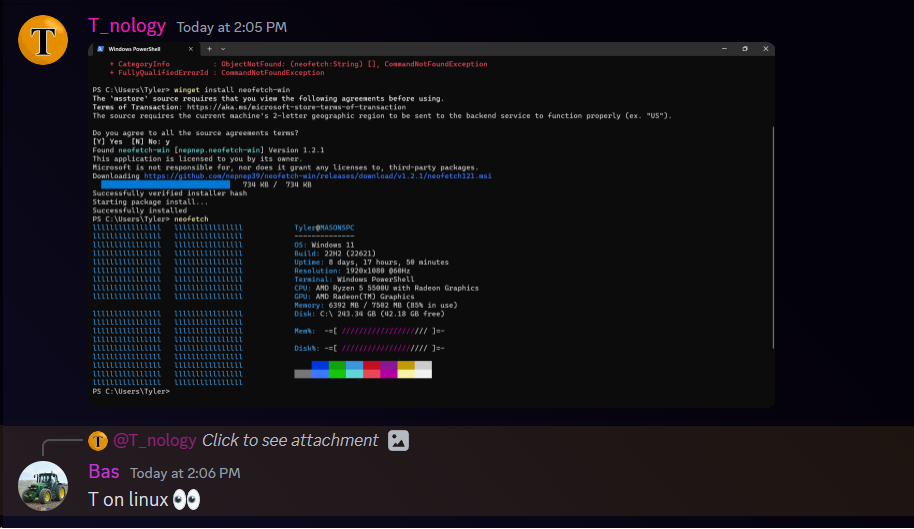Jump to message via 'Click to see attachment'
Viewport: 914px width, 529px height.
[x=290, y=440]
